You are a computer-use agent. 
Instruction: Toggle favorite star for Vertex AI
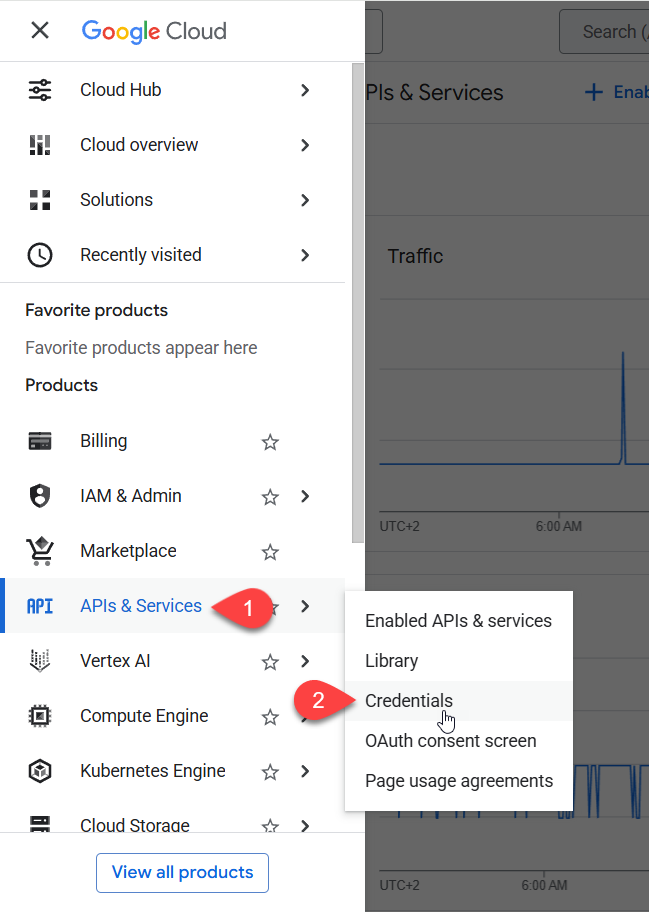pyautogui.click(x=270, y=662)
